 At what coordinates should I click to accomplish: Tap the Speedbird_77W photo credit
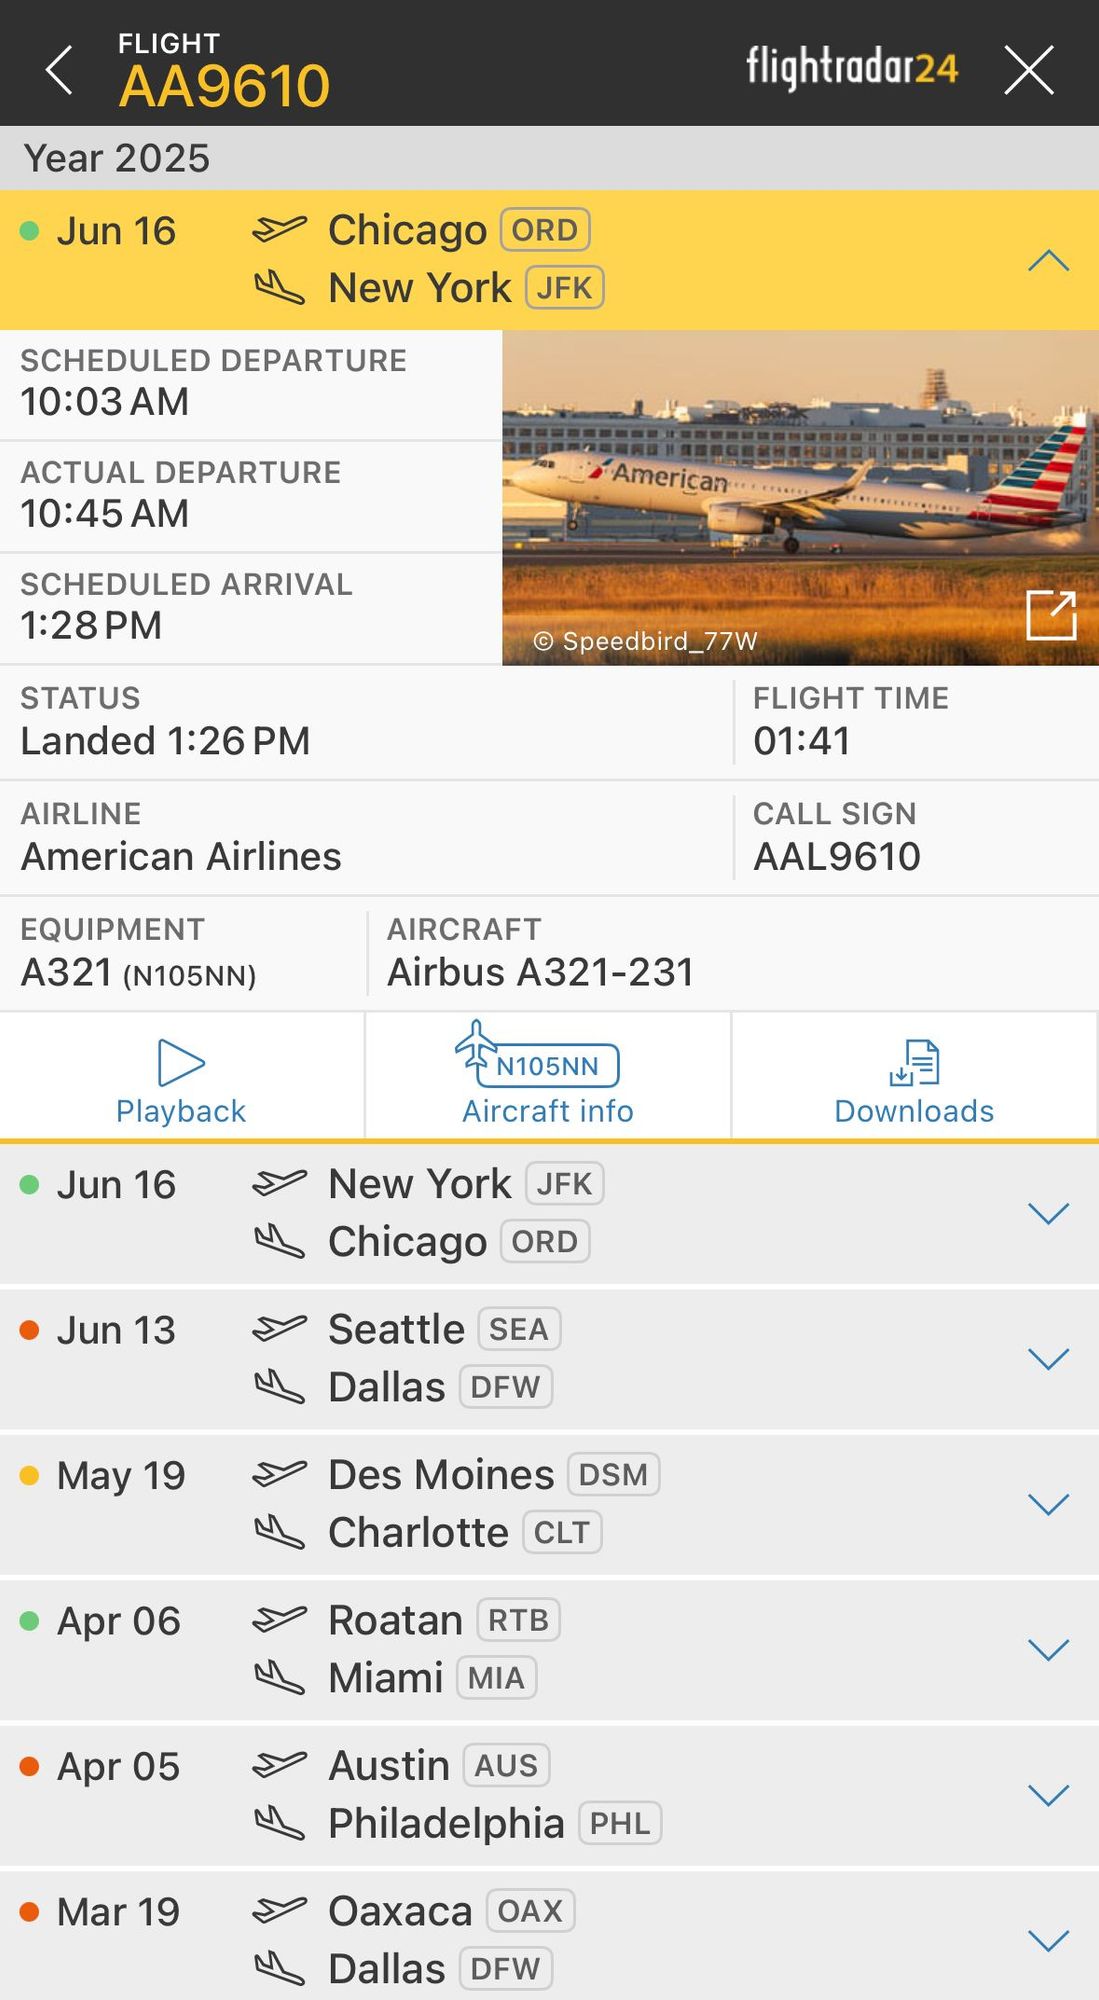pos(646,641)
